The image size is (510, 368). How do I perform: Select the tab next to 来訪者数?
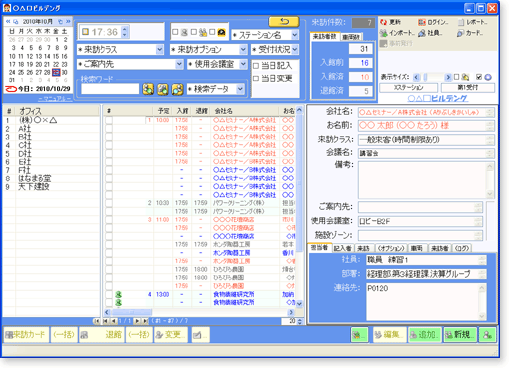351,37
